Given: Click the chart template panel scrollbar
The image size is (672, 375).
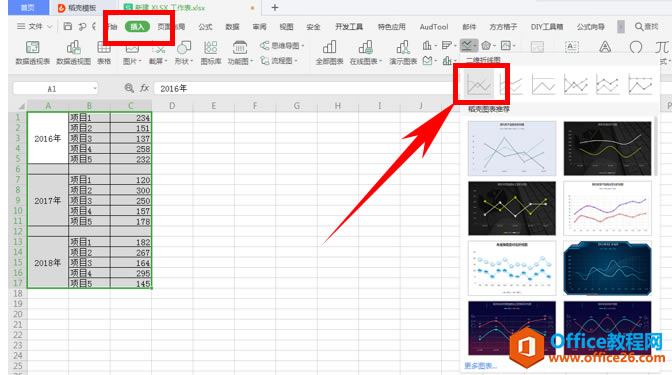Looking at the screenshot, I should [x=656, y=146].
